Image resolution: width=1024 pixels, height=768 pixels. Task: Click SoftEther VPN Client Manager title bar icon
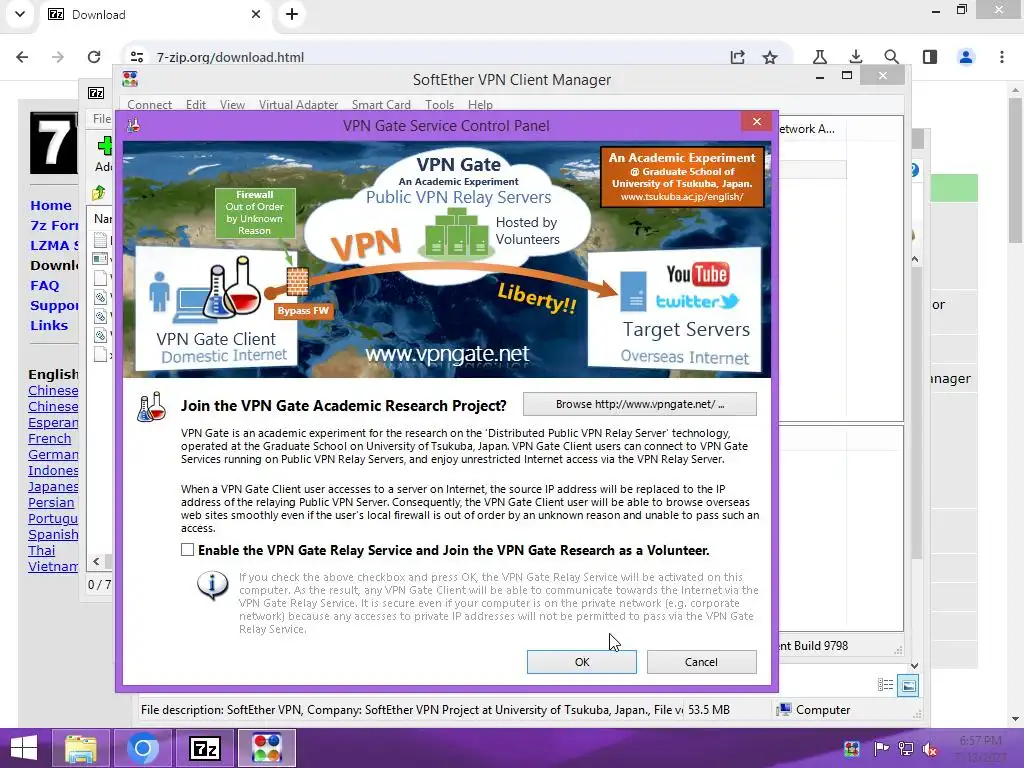(130, 79)
